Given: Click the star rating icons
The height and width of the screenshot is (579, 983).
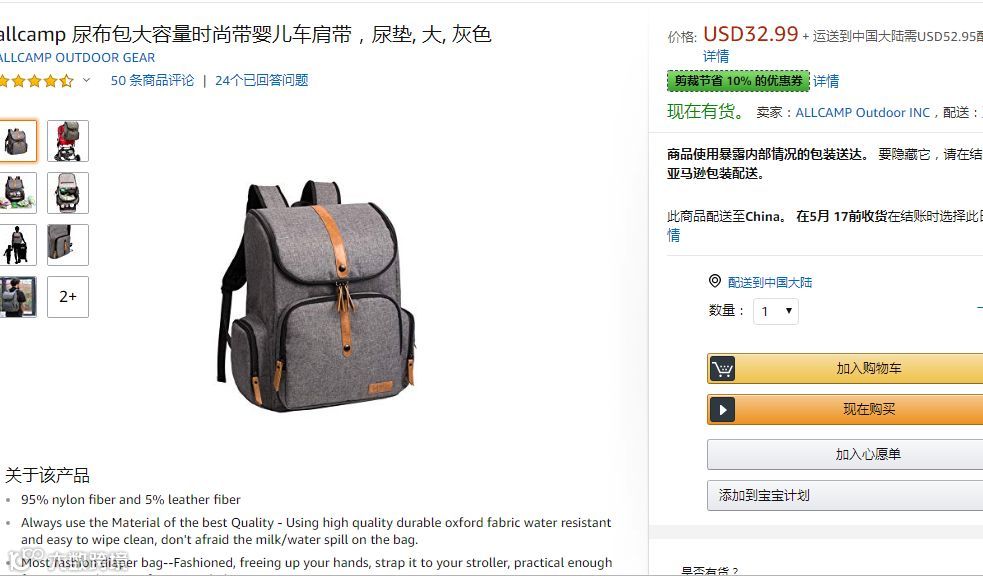Looking at the screenshot, I should click(37, 81).
